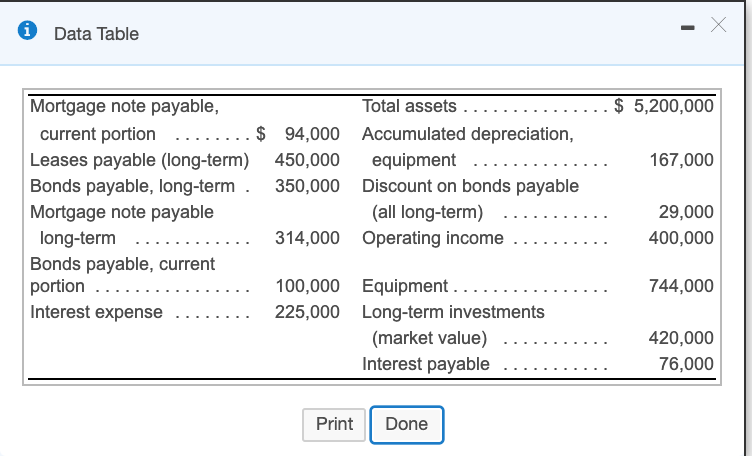This screenshot has width=752, height=456.
Task: Select the '(market value)' text
Action: click(x=430, y=339)
